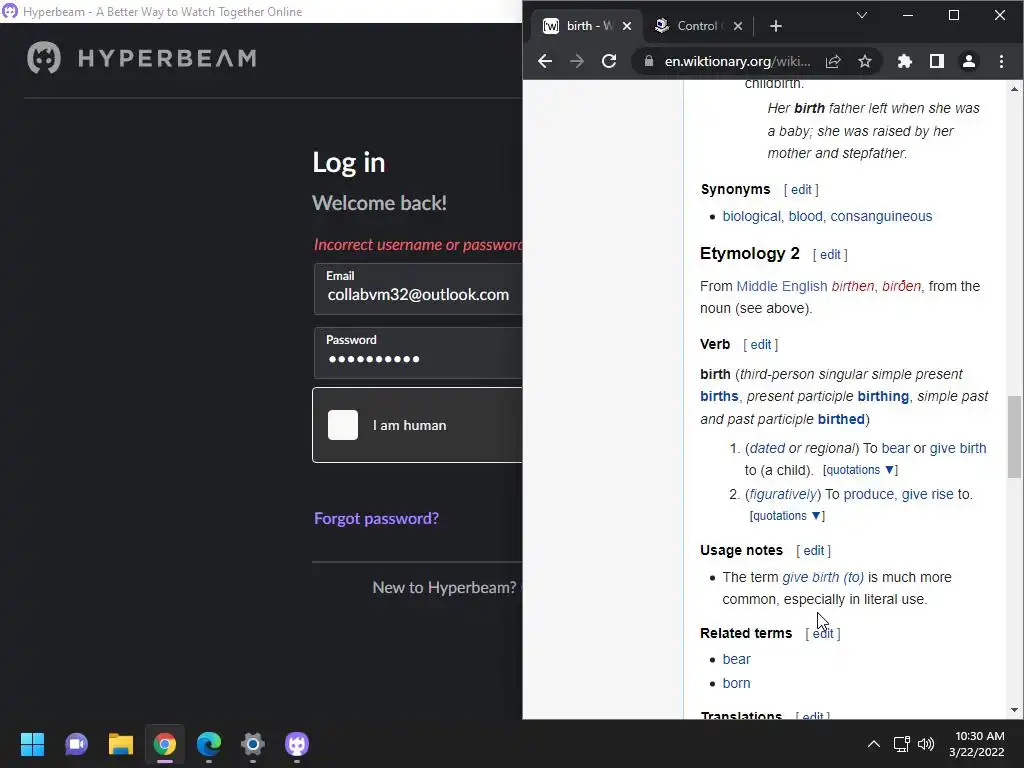Click the Password input field

[x=418, y=353]
